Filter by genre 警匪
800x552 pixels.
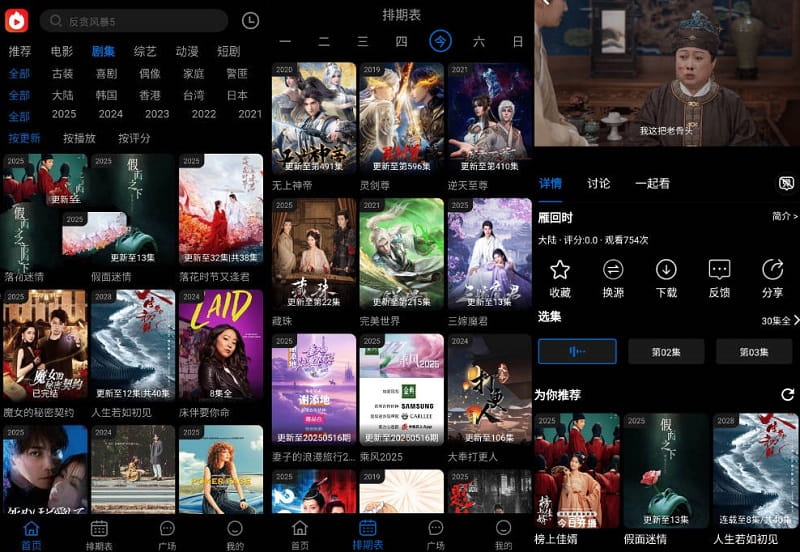[237, 73]
